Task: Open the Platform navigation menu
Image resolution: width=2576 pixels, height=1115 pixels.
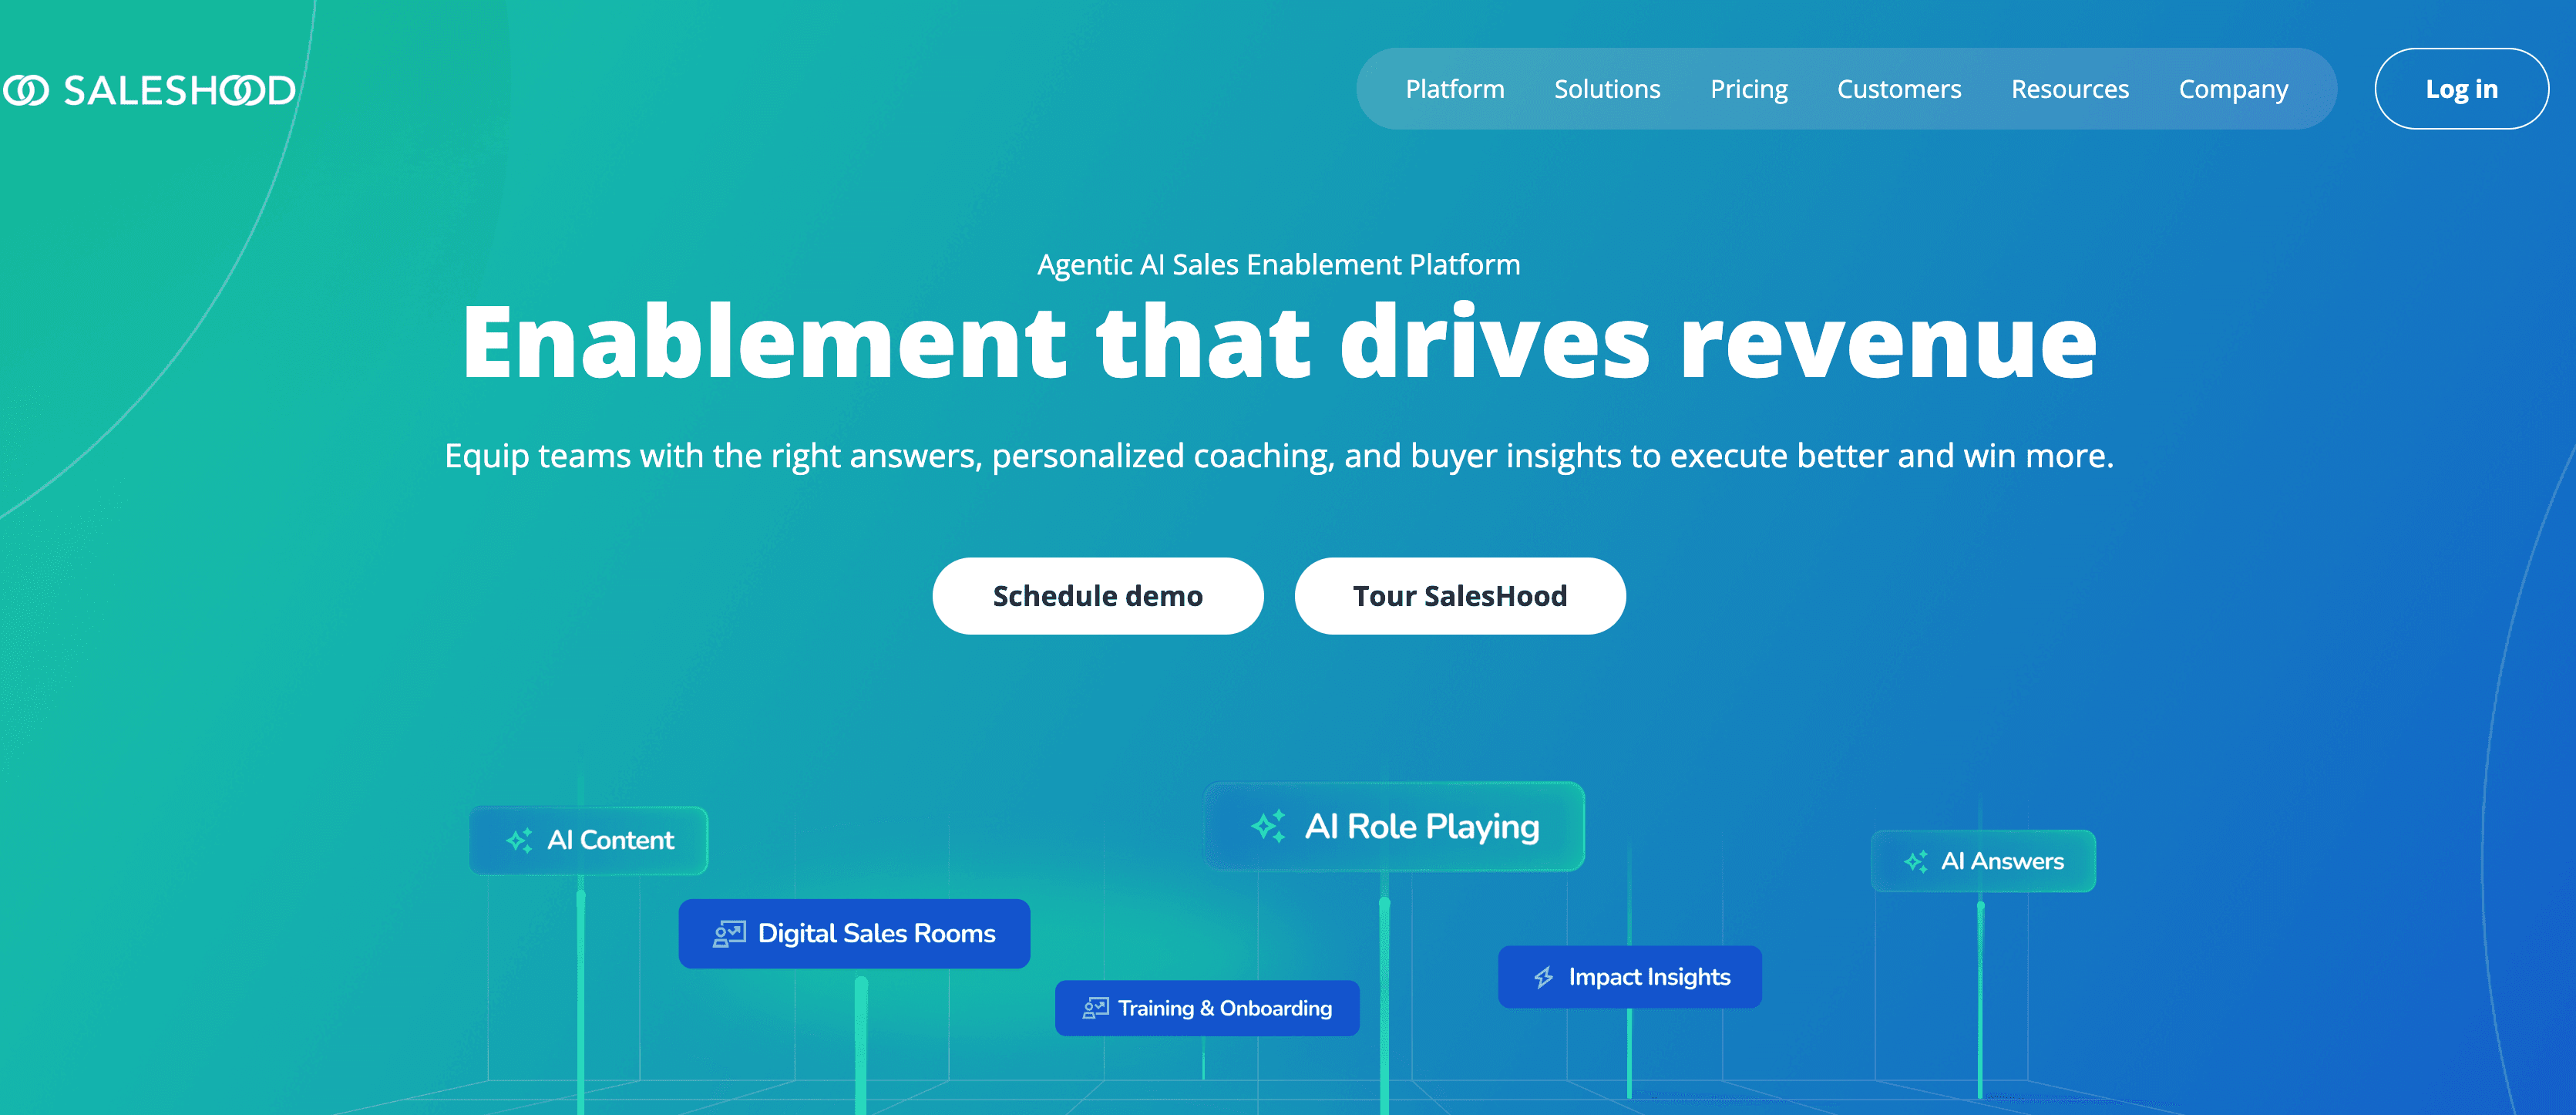Action: [x=1454, y=89]
